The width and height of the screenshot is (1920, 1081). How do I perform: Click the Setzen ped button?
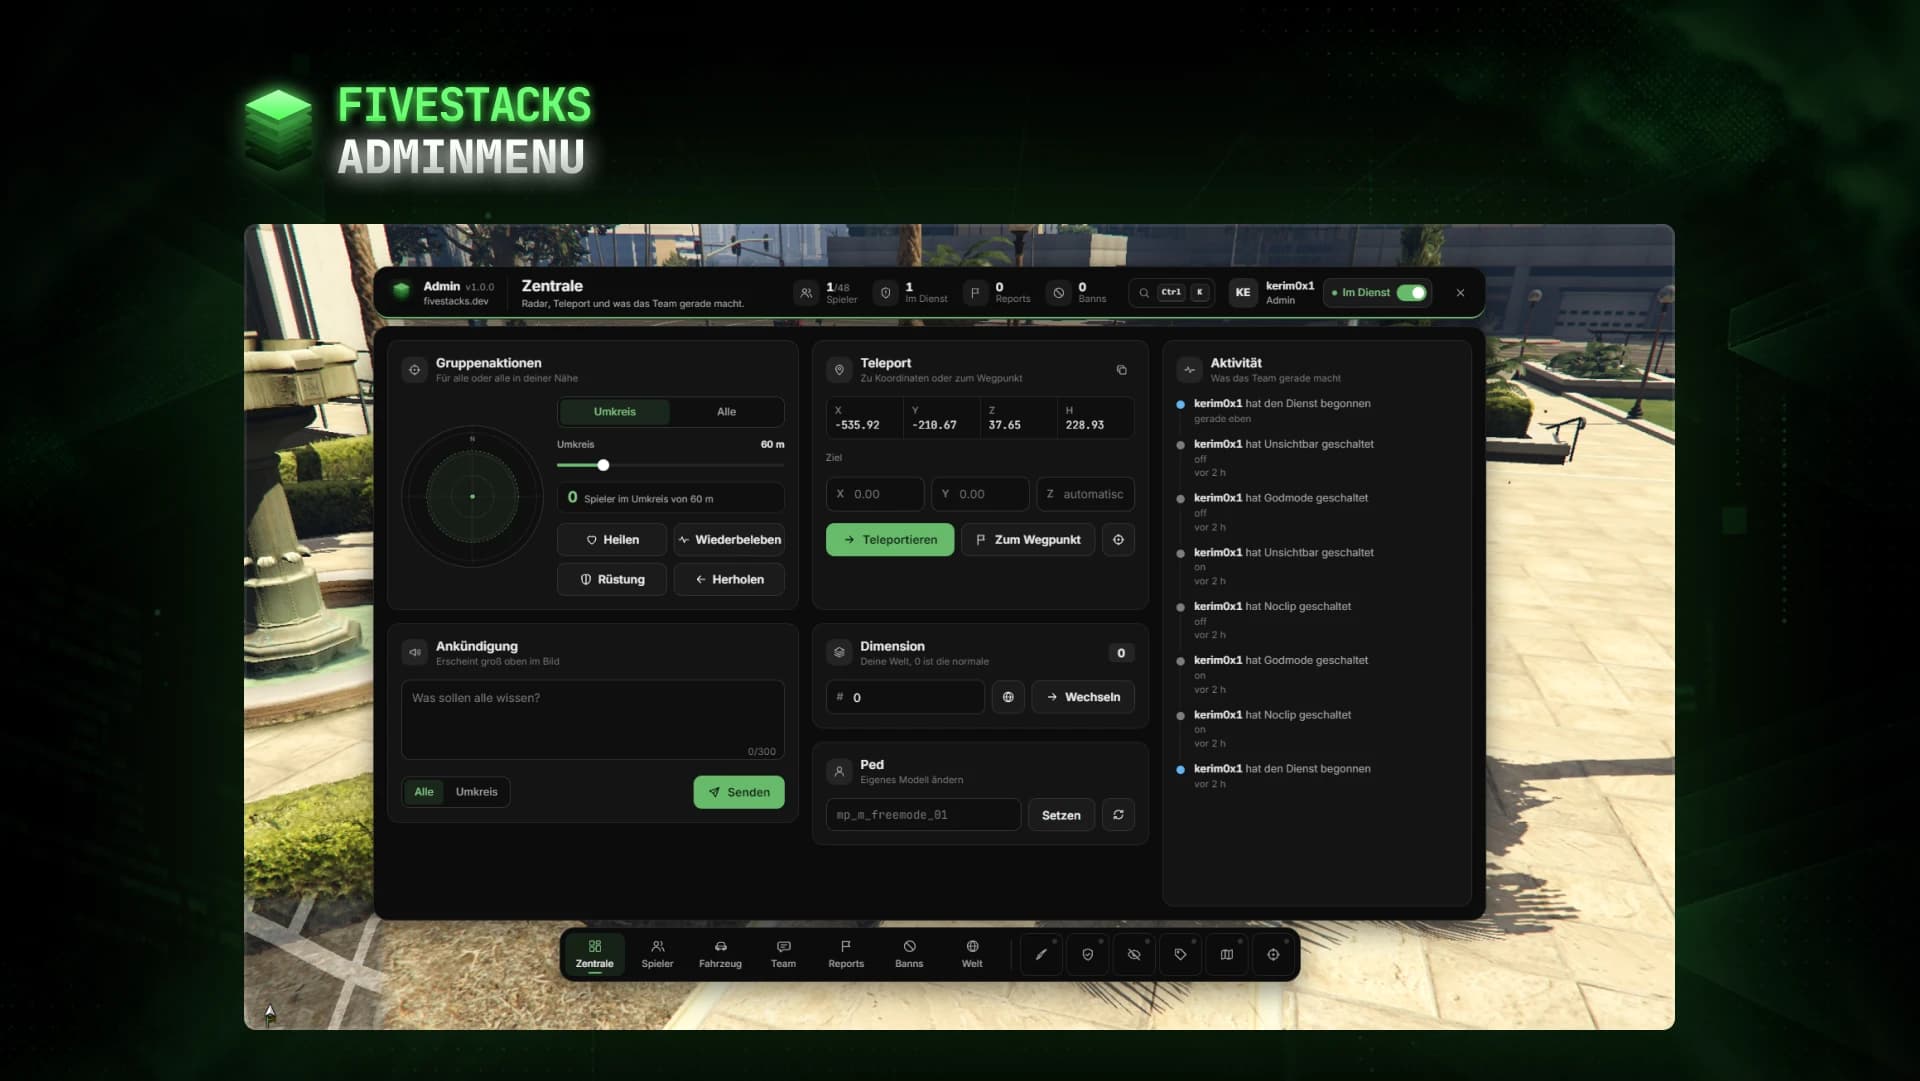click(x=1061, y=815)
